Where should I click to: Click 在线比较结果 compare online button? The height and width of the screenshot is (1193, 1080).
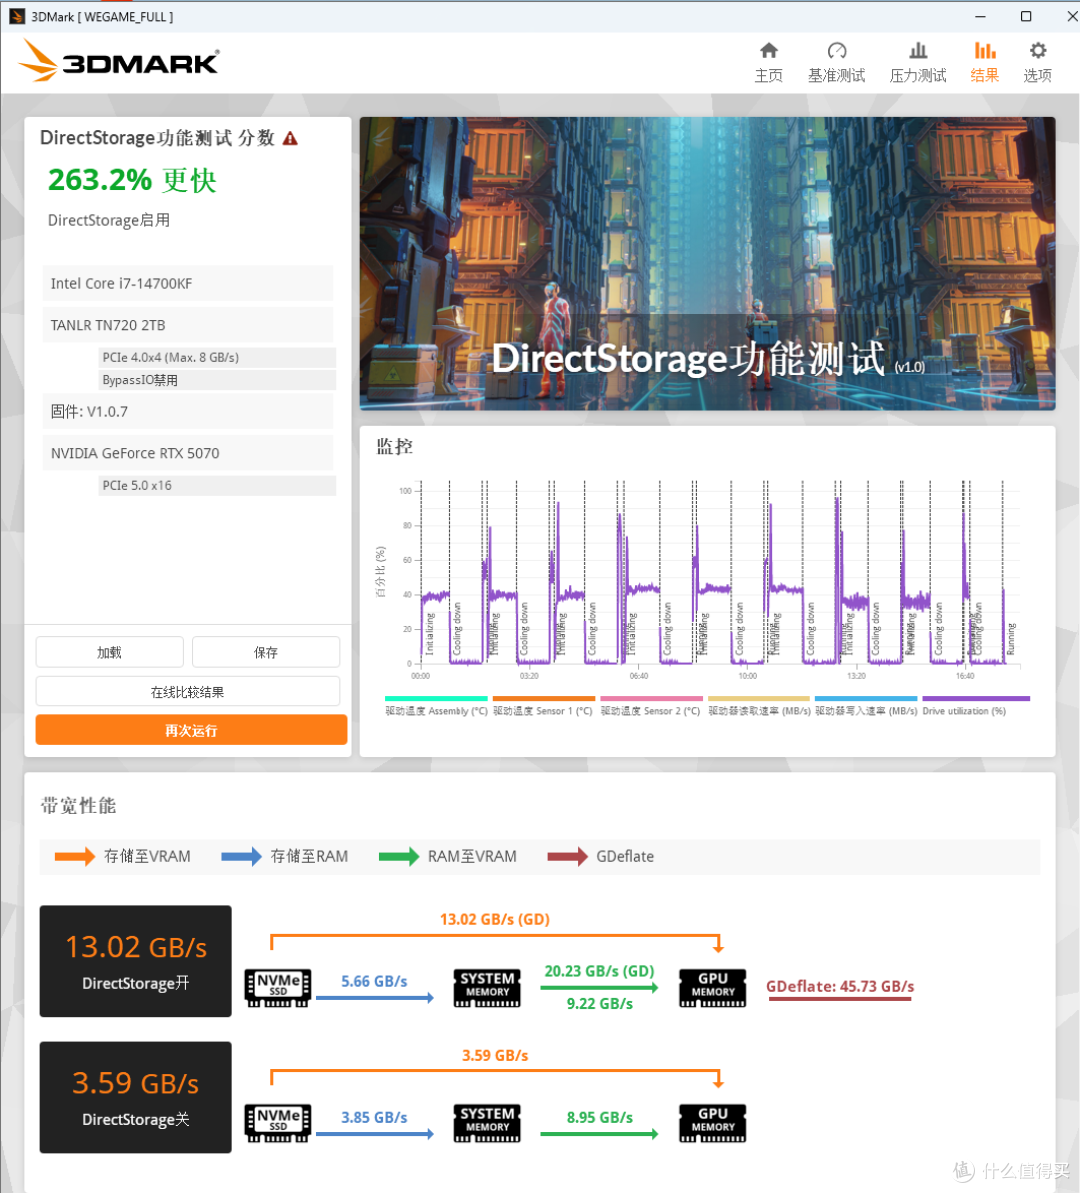pos(187,692)
